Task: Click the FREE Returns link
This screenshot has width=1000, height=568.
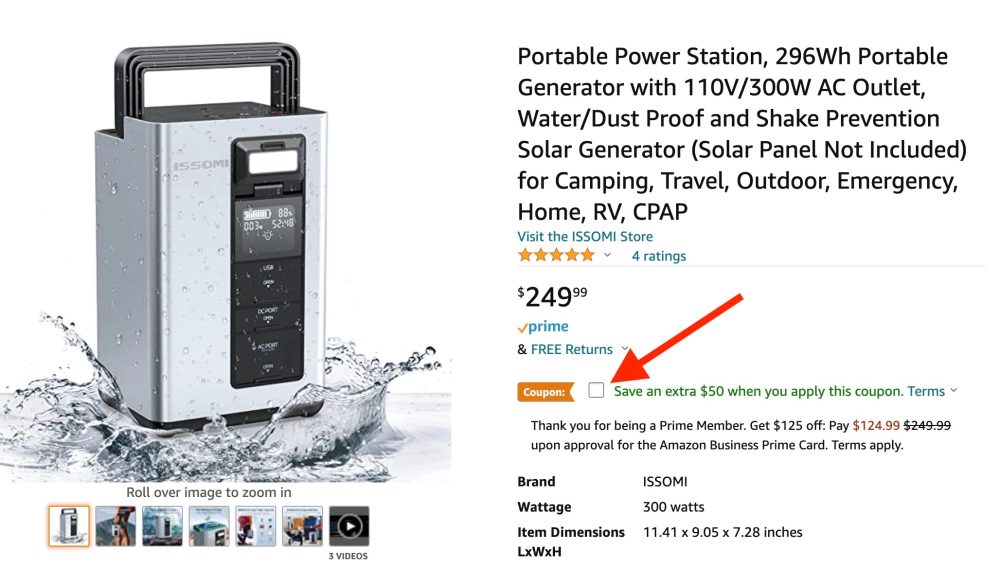Action: tap(571, 350)
